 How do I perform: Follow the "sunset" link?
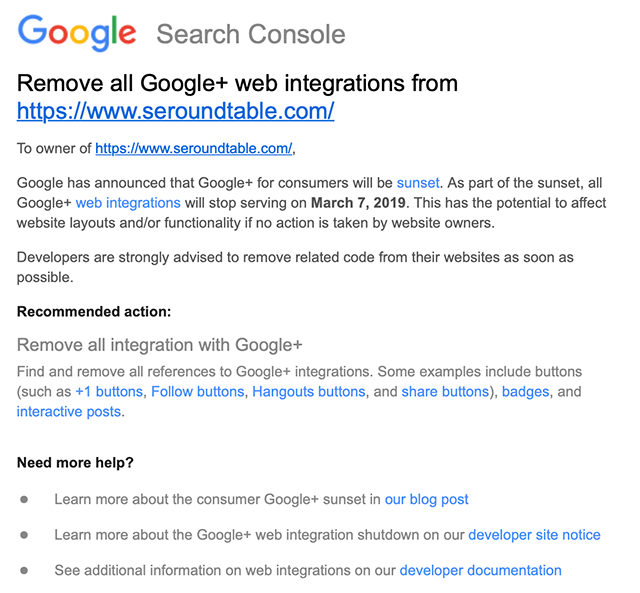point(418,184)
